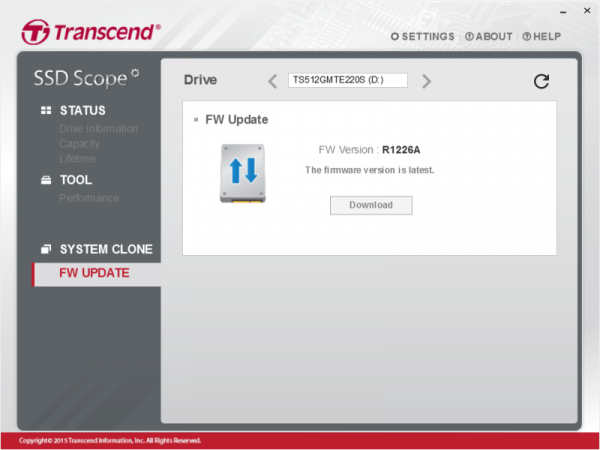Select the FW UPDATE tab
Screen dimensions: 600x450
click(94, 273)
